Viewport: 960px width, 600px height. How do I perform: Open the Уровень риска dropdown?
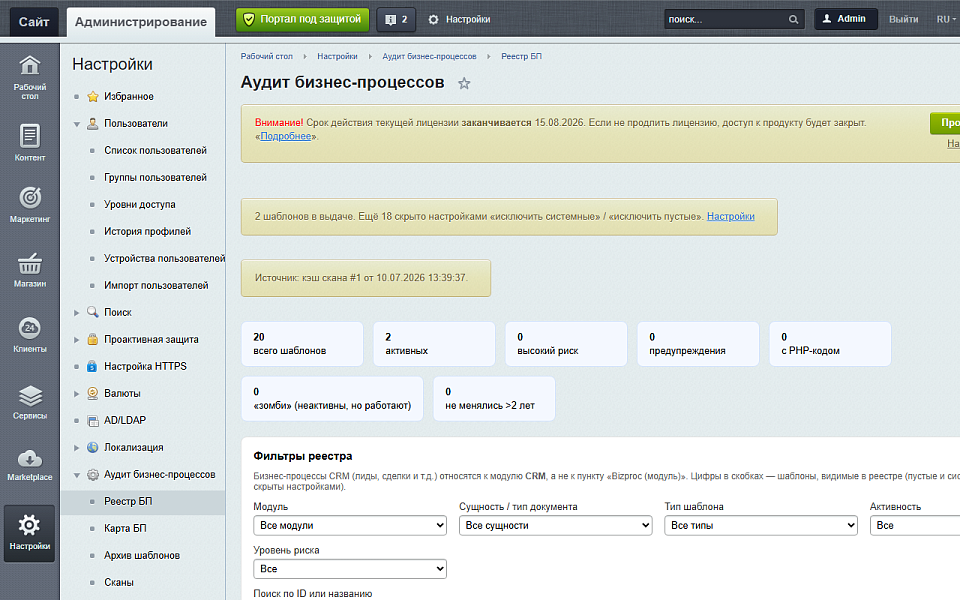[350, 569]
